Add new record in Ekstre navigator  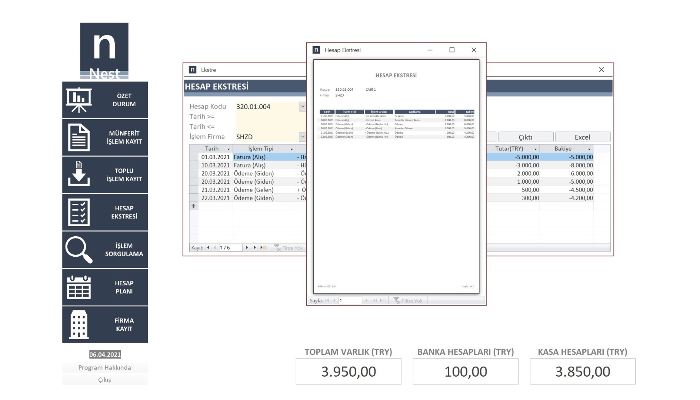263,247
